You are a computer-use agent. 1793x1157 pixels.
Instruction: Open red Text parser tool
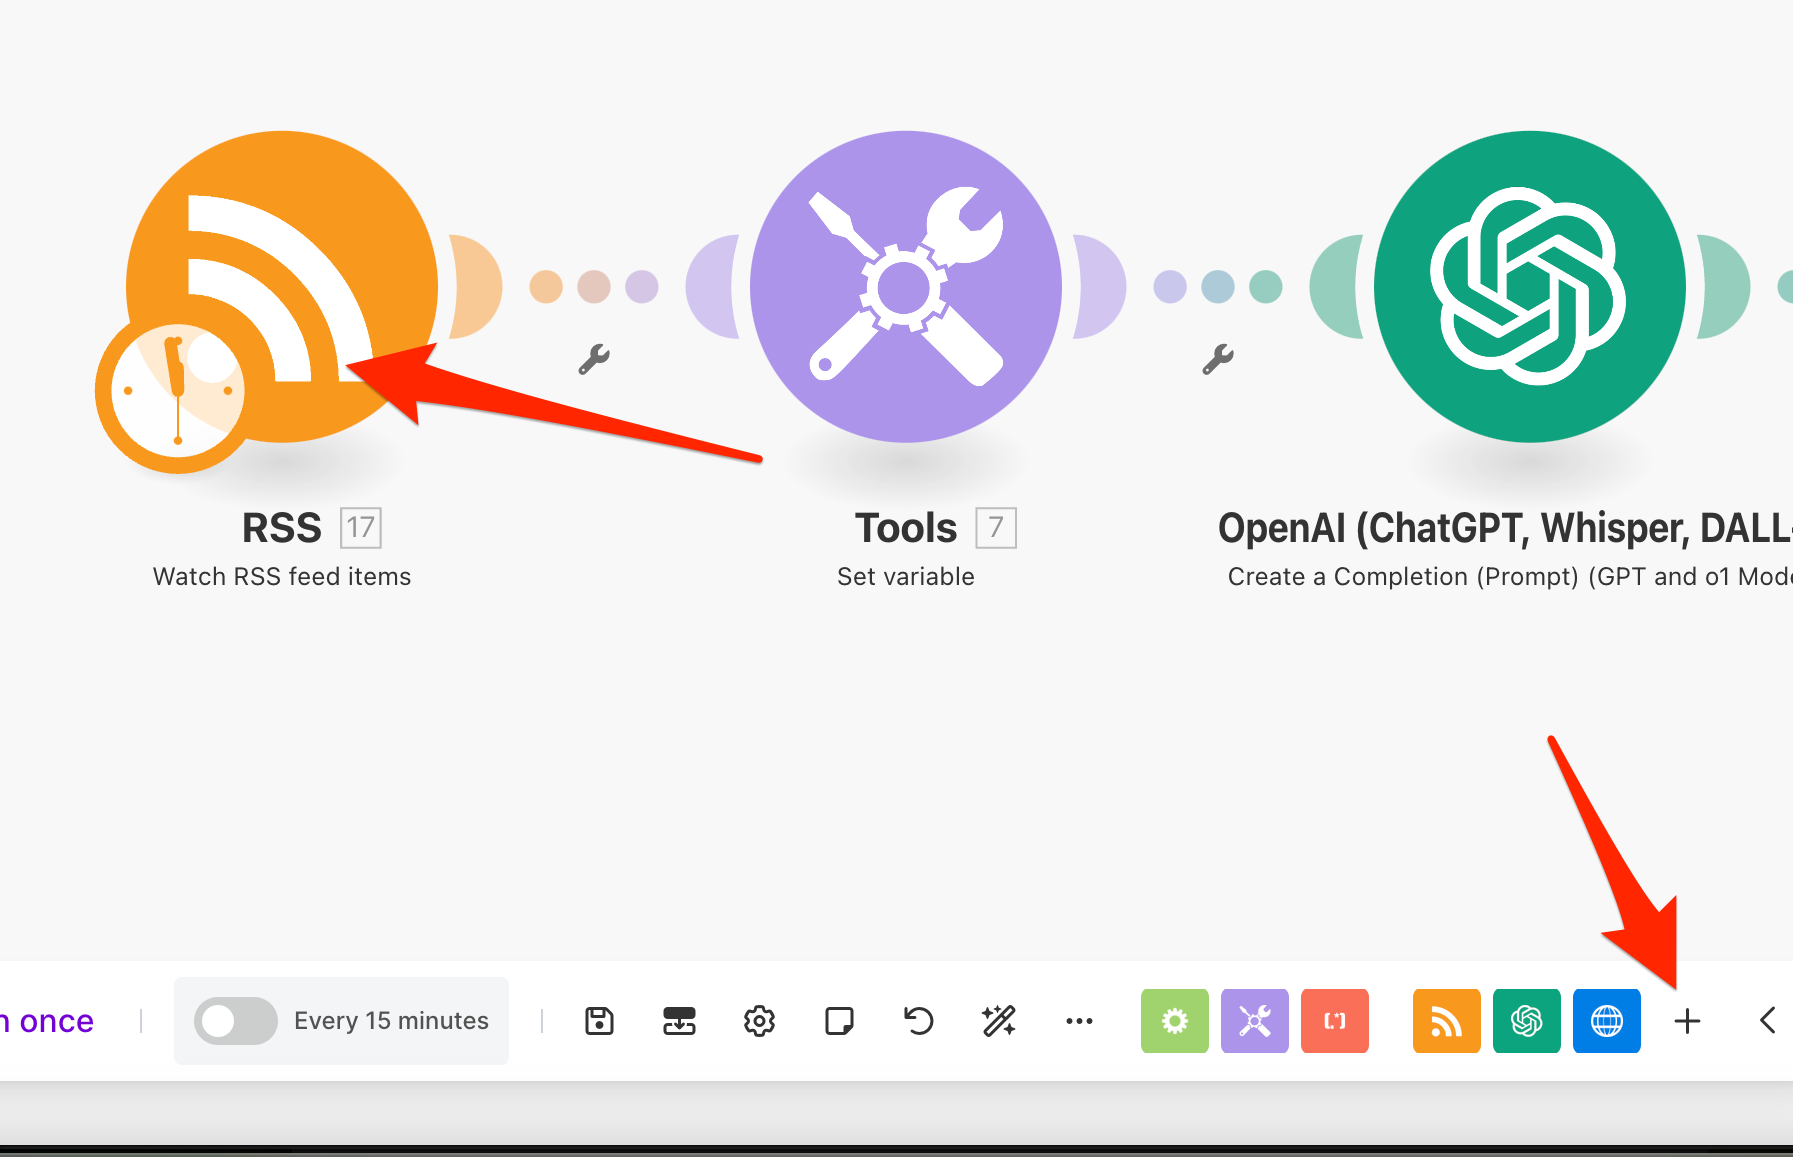point(1335,1021)
